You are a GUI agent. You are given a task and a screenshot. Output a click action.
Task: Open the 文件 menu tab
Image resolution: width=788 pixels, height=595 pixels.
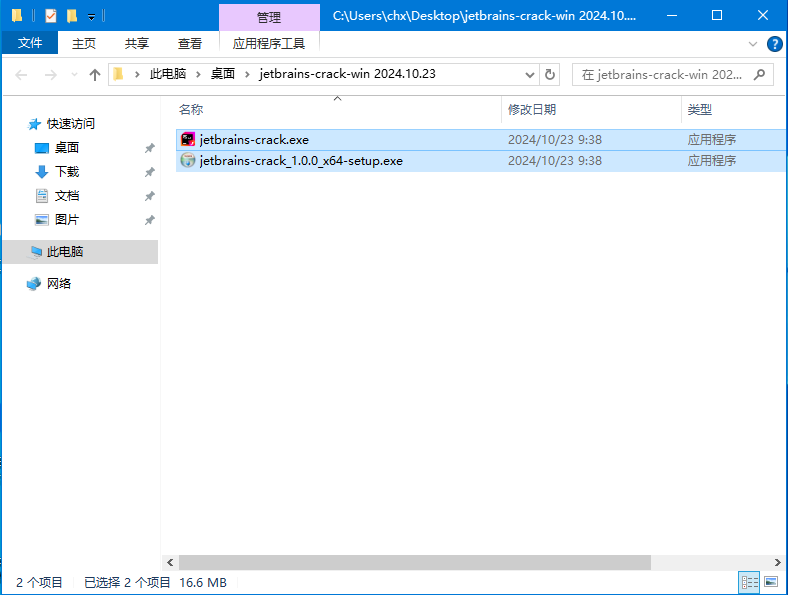(30, 43)
